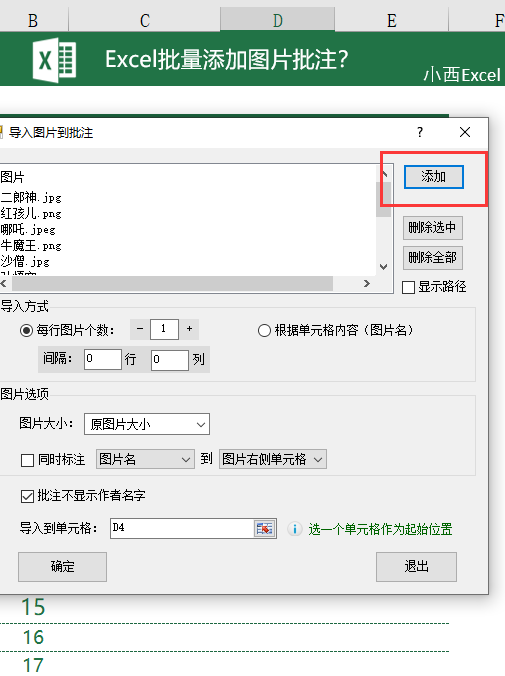Click the Excel logo in banner
The height and width of the screenshot is (676, 505).
pyautogui.click(x=54, y=60)
